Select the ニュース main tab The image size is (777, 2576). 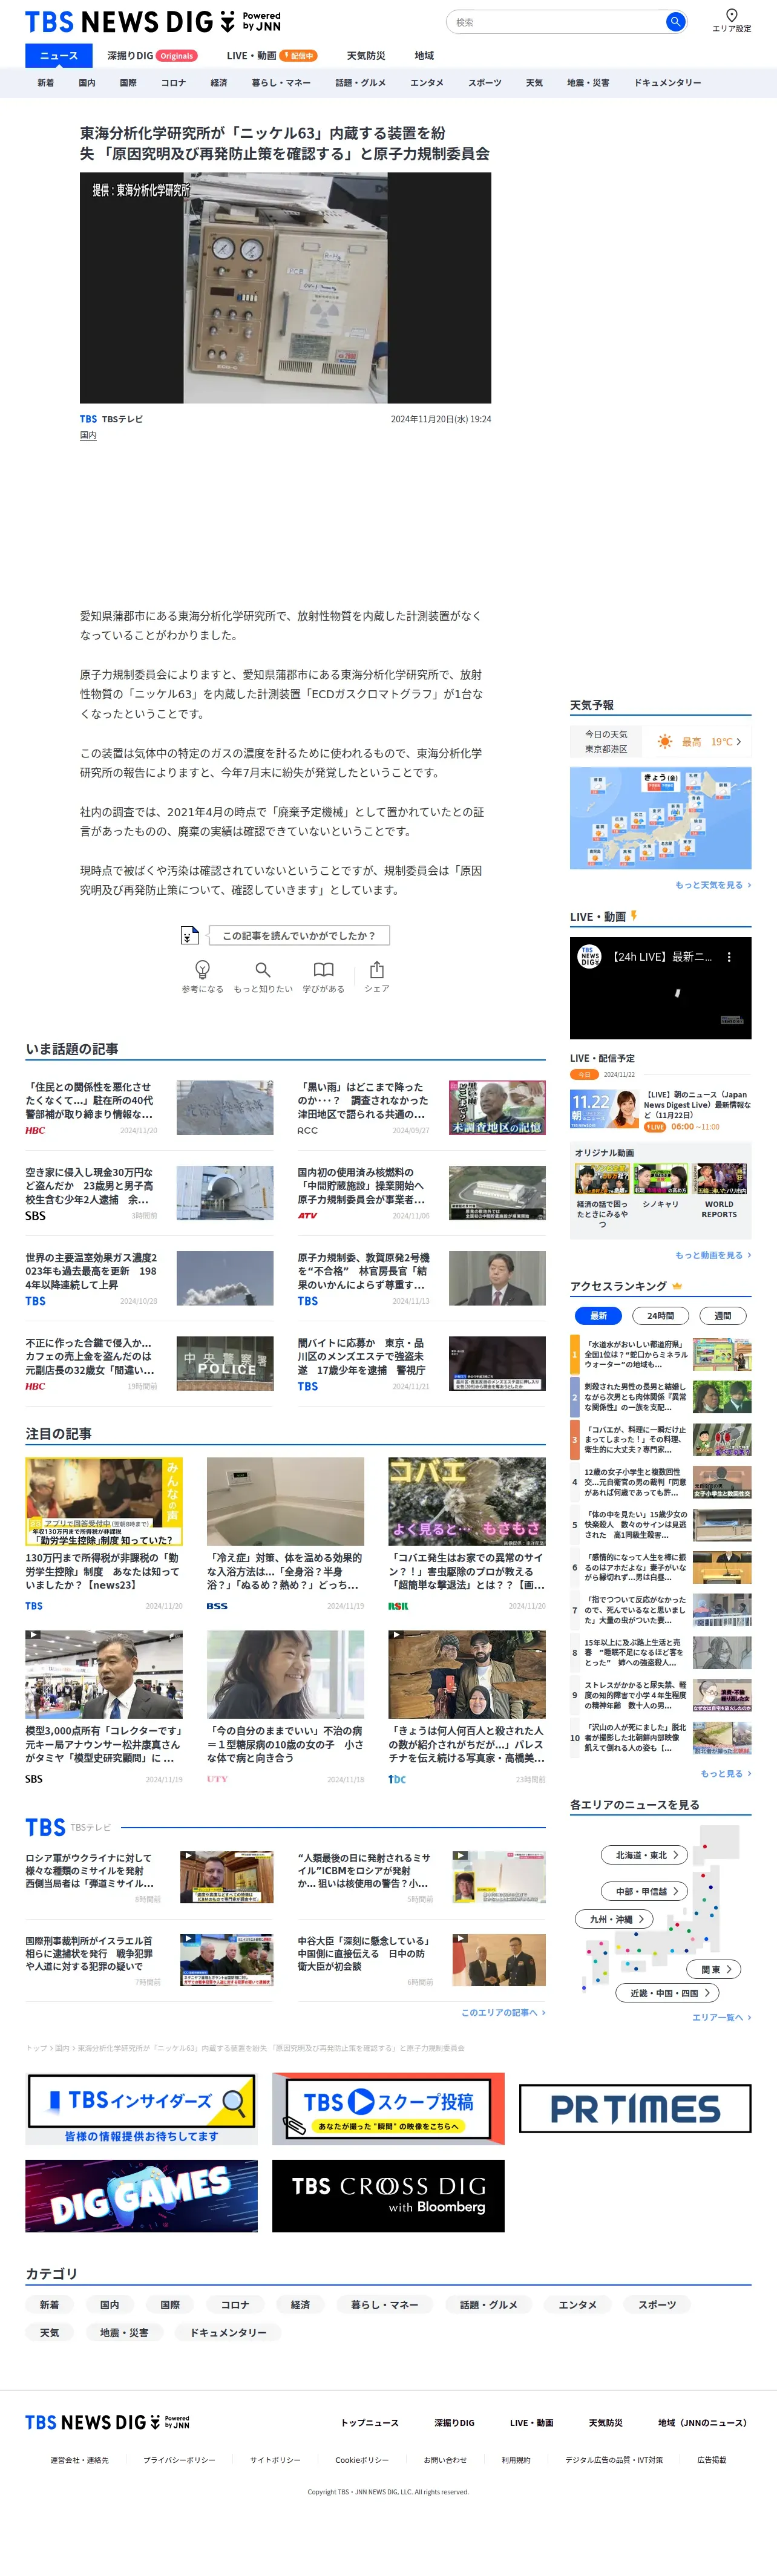pyautogui.click(x=58, y=56)
